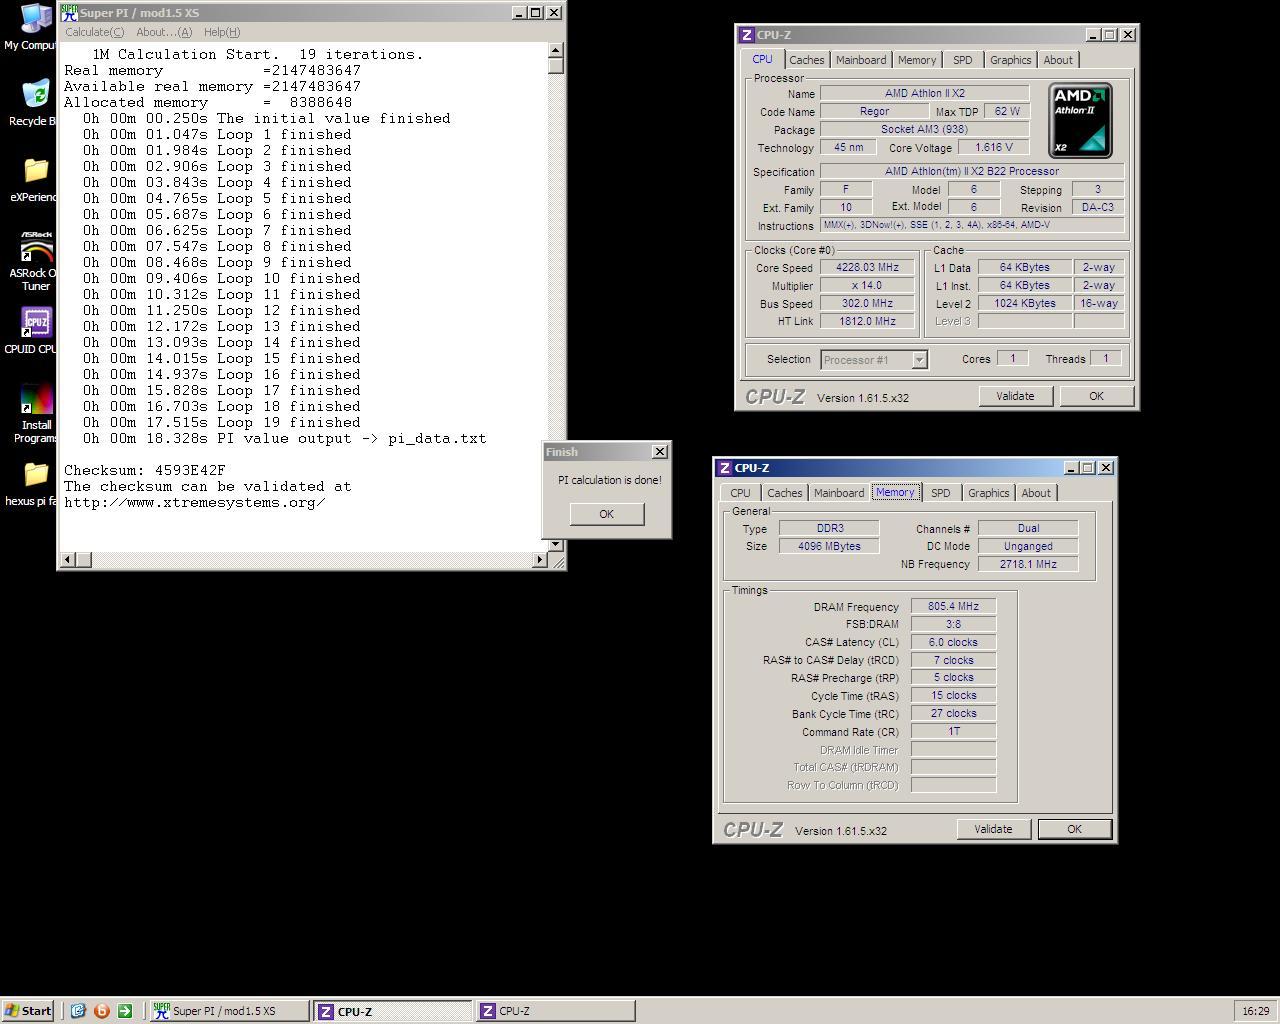Select Graphics tab in lower CPU-Z window

coord(988,493)
